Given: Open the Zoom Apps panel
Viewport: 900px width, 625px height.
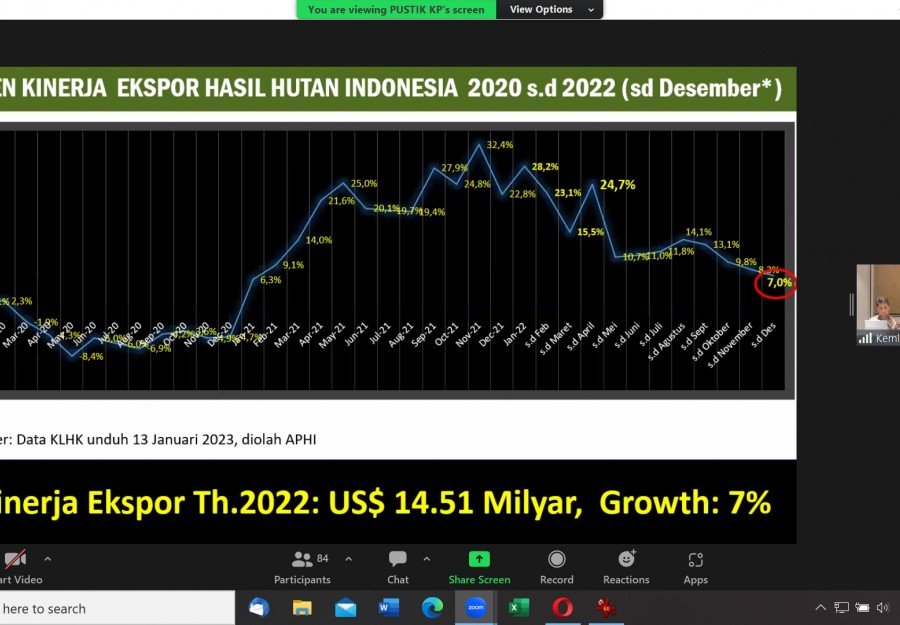Looking at the screenshot, I should point(695,568).
